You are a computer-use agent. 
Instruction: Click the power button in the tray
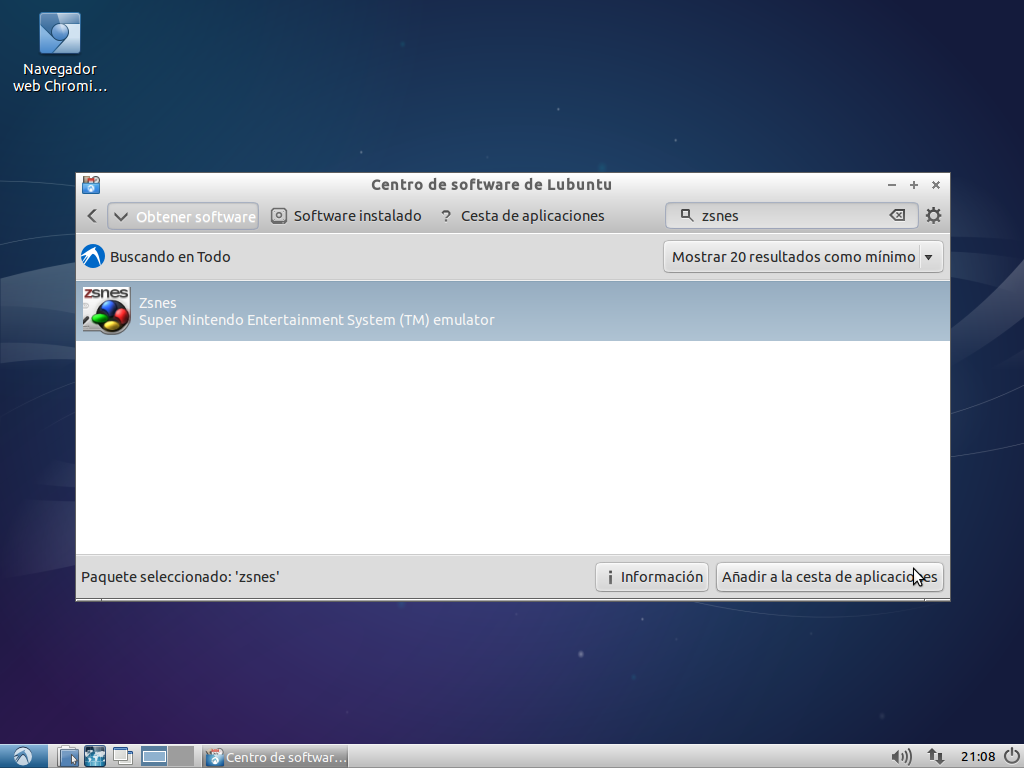[x=1010, y=757]
